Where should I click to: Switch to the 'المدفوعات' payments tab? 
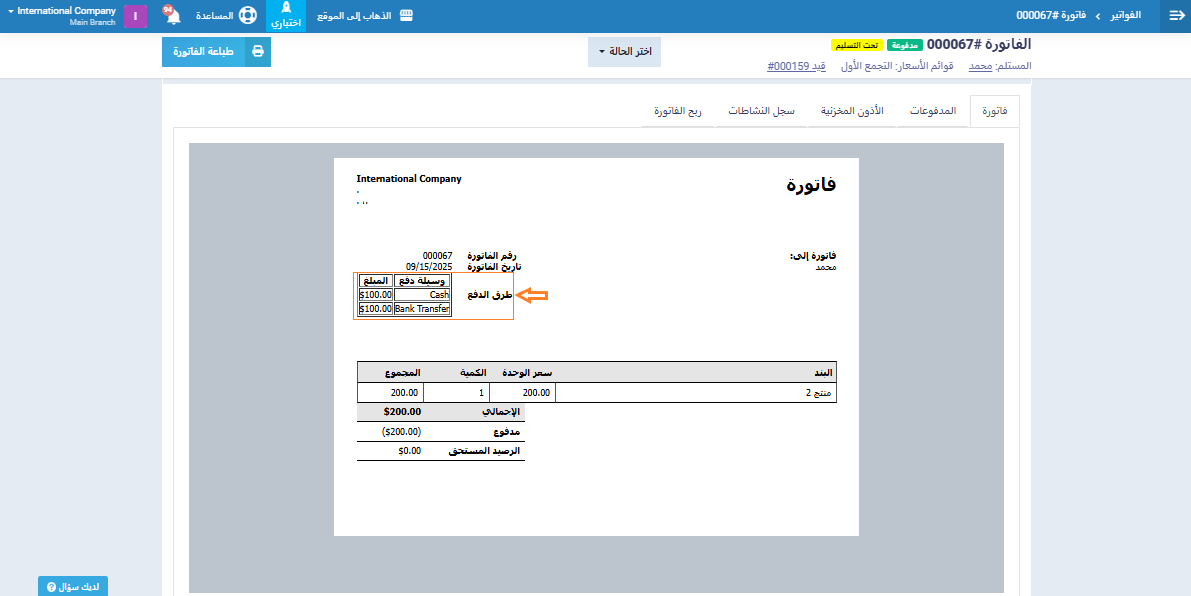933,111
